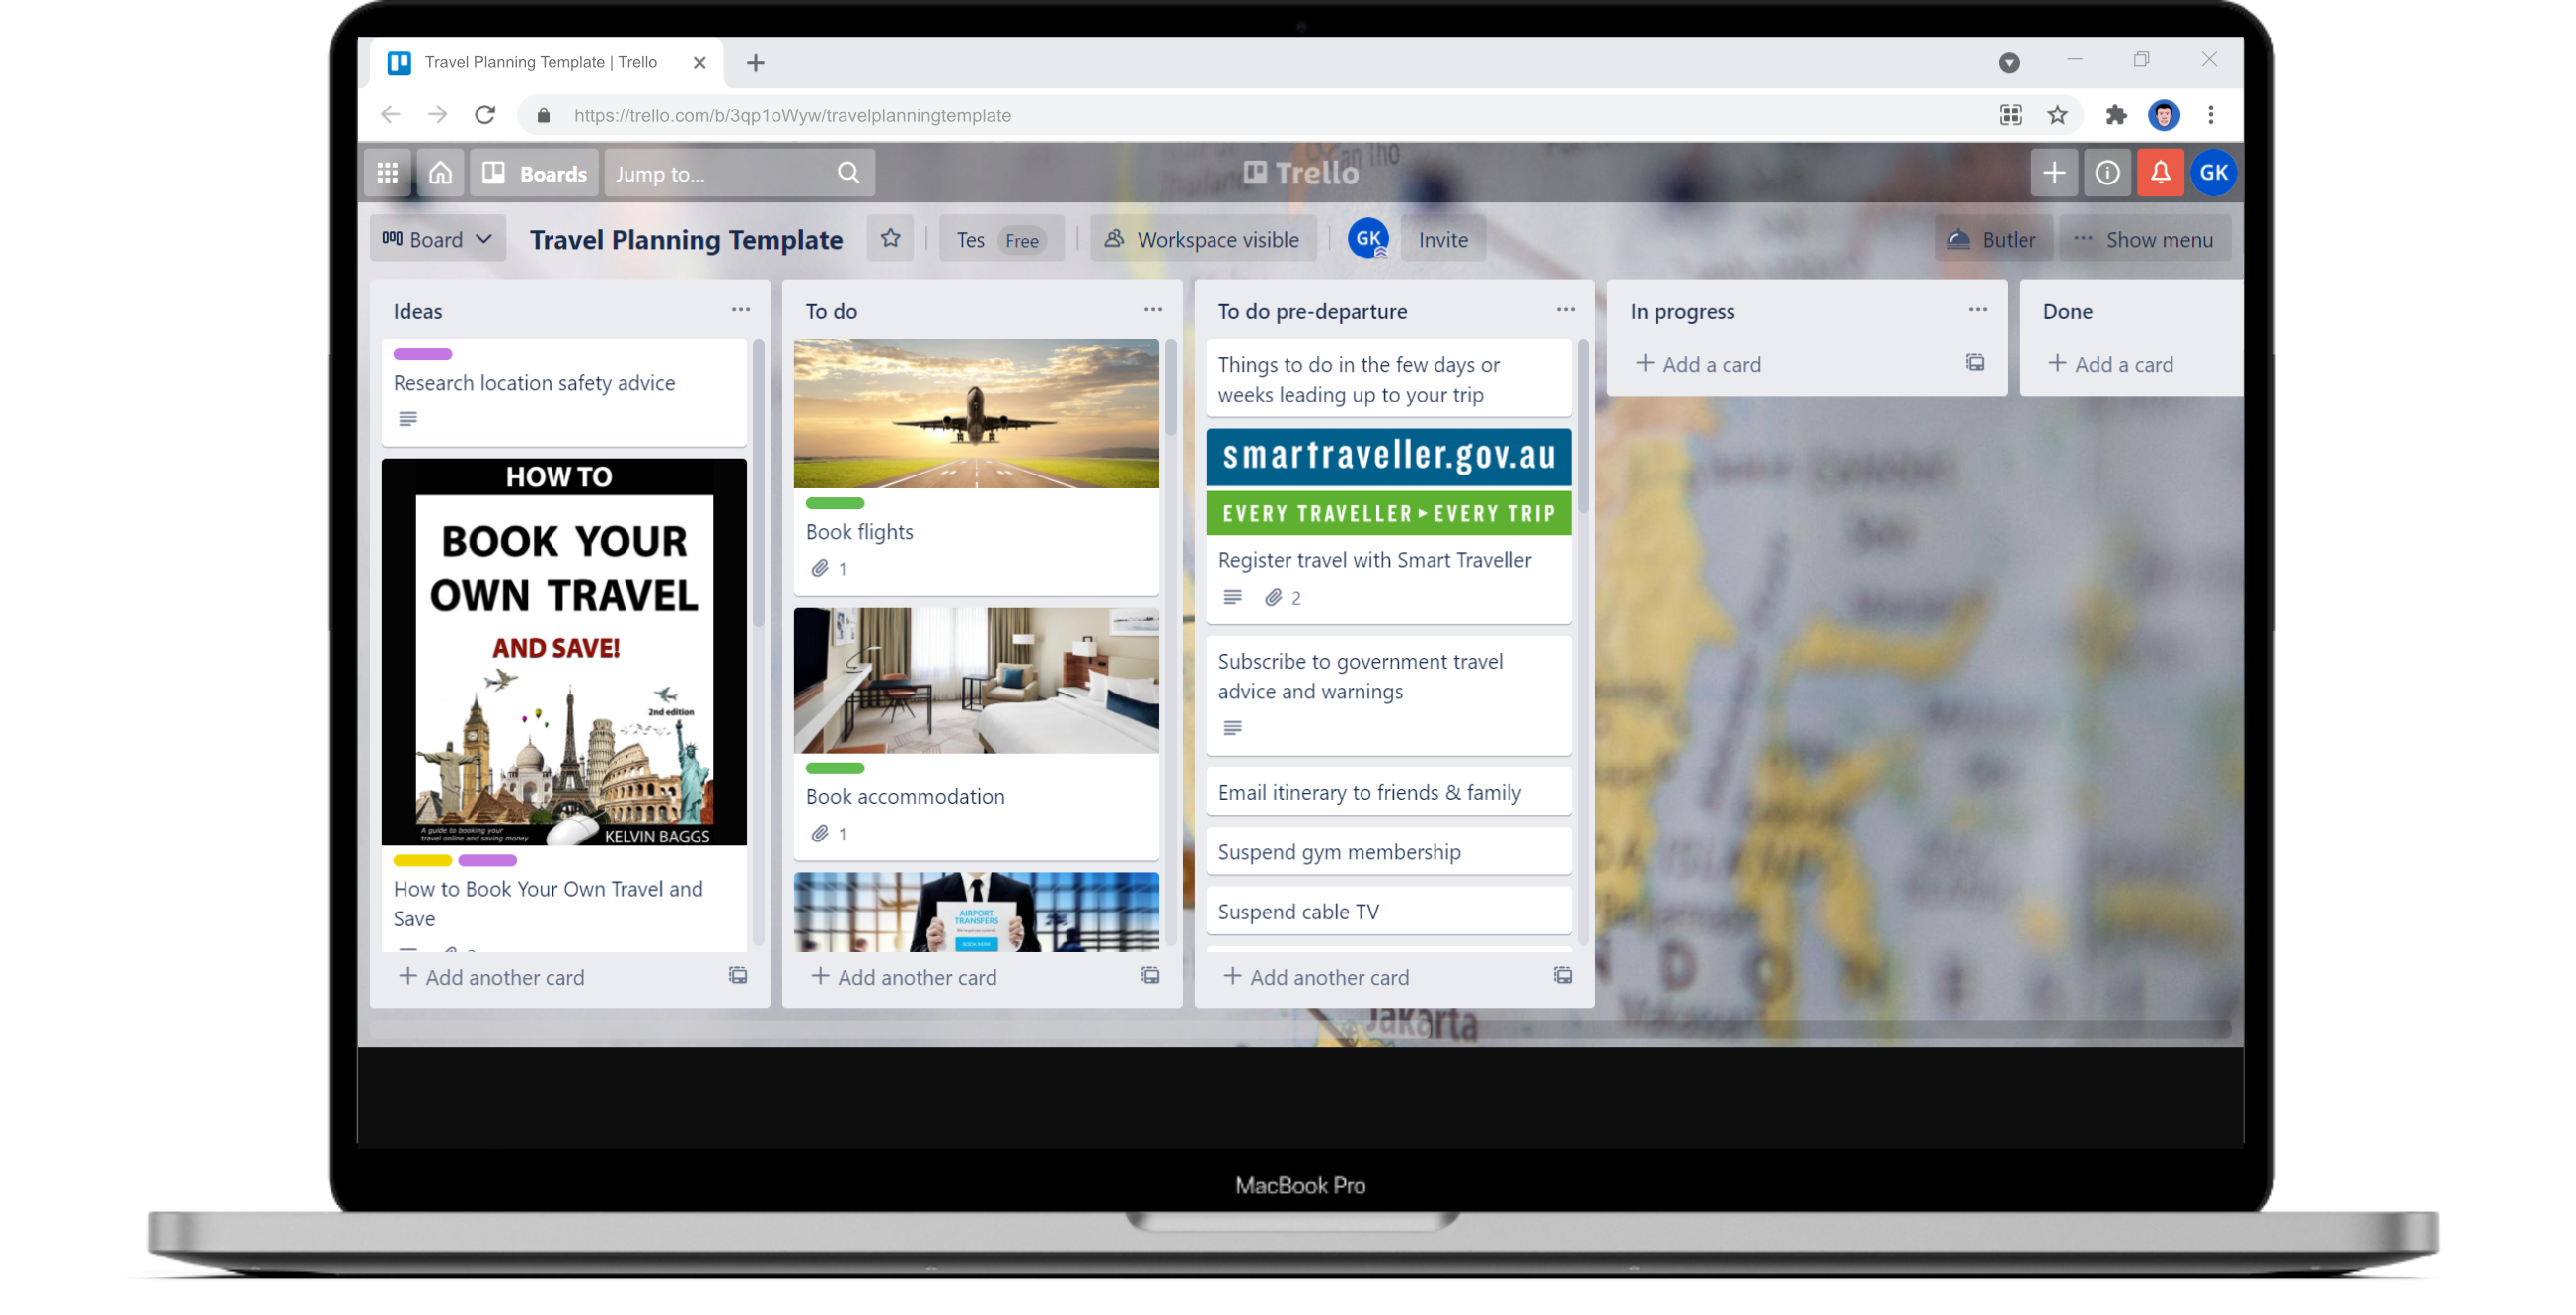Click yellow label on How to Book card
Viewport: 2576px width, 1315px height.
[423, 860]
